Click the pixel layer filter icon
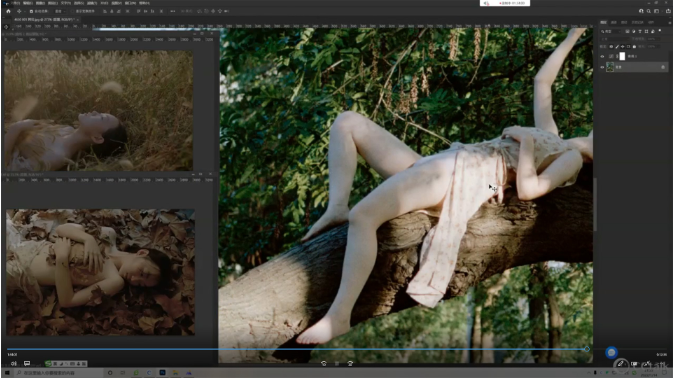The width and height of the screenshot is (673, 379). [x=628, y=31]
